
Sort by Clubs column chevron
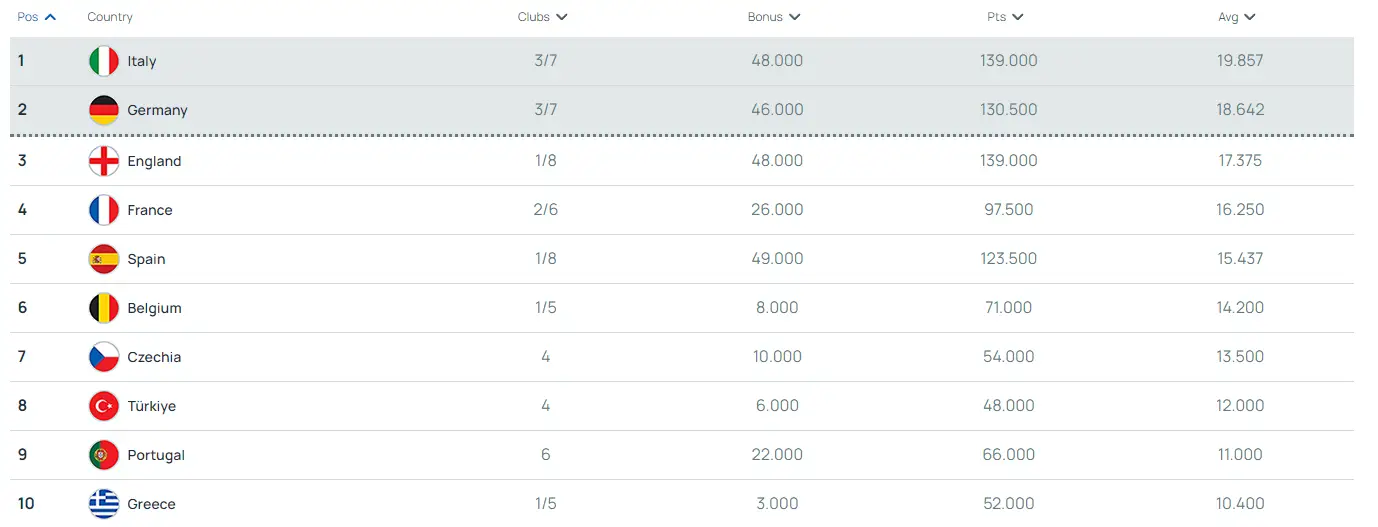tap(562, 17)
